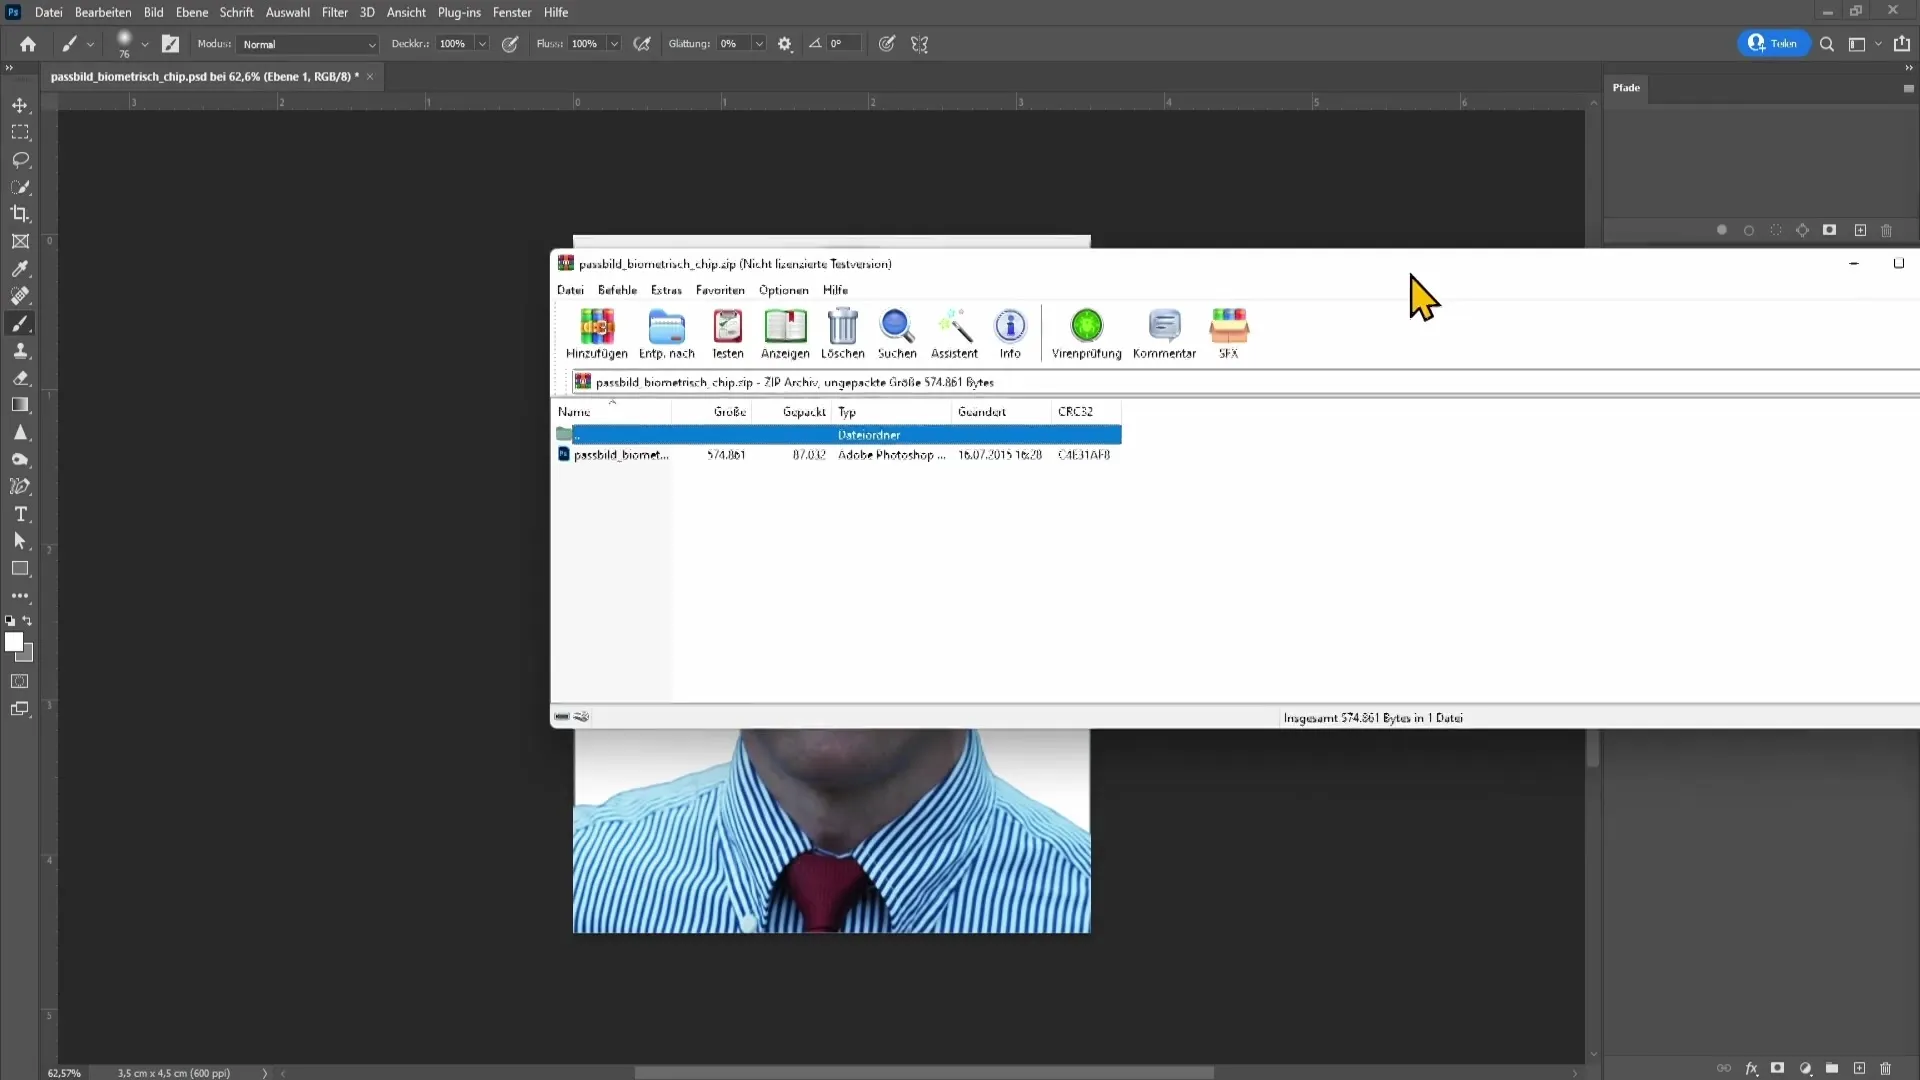Image resolution: width=1920 pixels, height=1080 pixels.
Task: Open Photoshop Ebene menu
Action: [192, 12]
